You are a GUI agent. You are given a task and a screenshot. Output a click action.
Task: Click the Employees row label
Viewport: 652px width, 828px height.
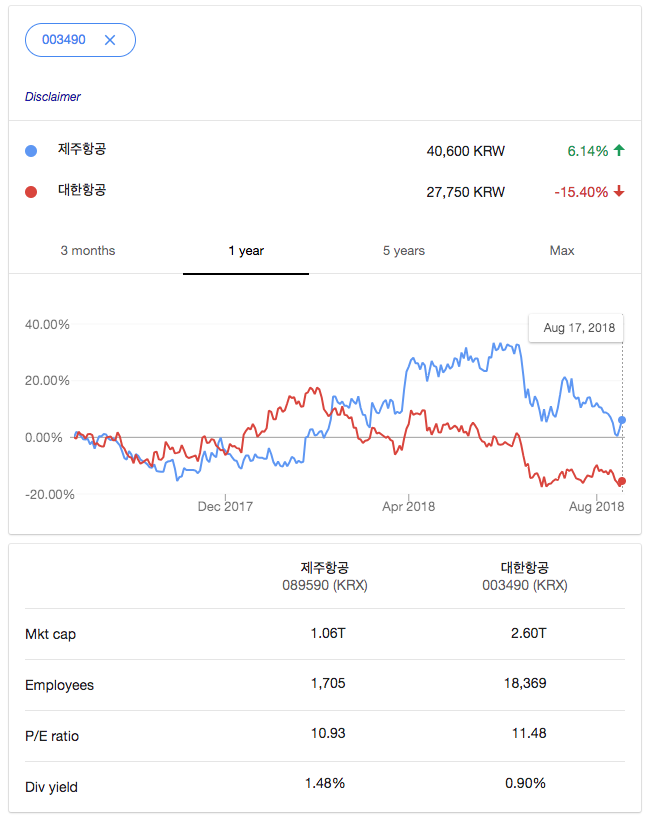(x=59, y=685)
